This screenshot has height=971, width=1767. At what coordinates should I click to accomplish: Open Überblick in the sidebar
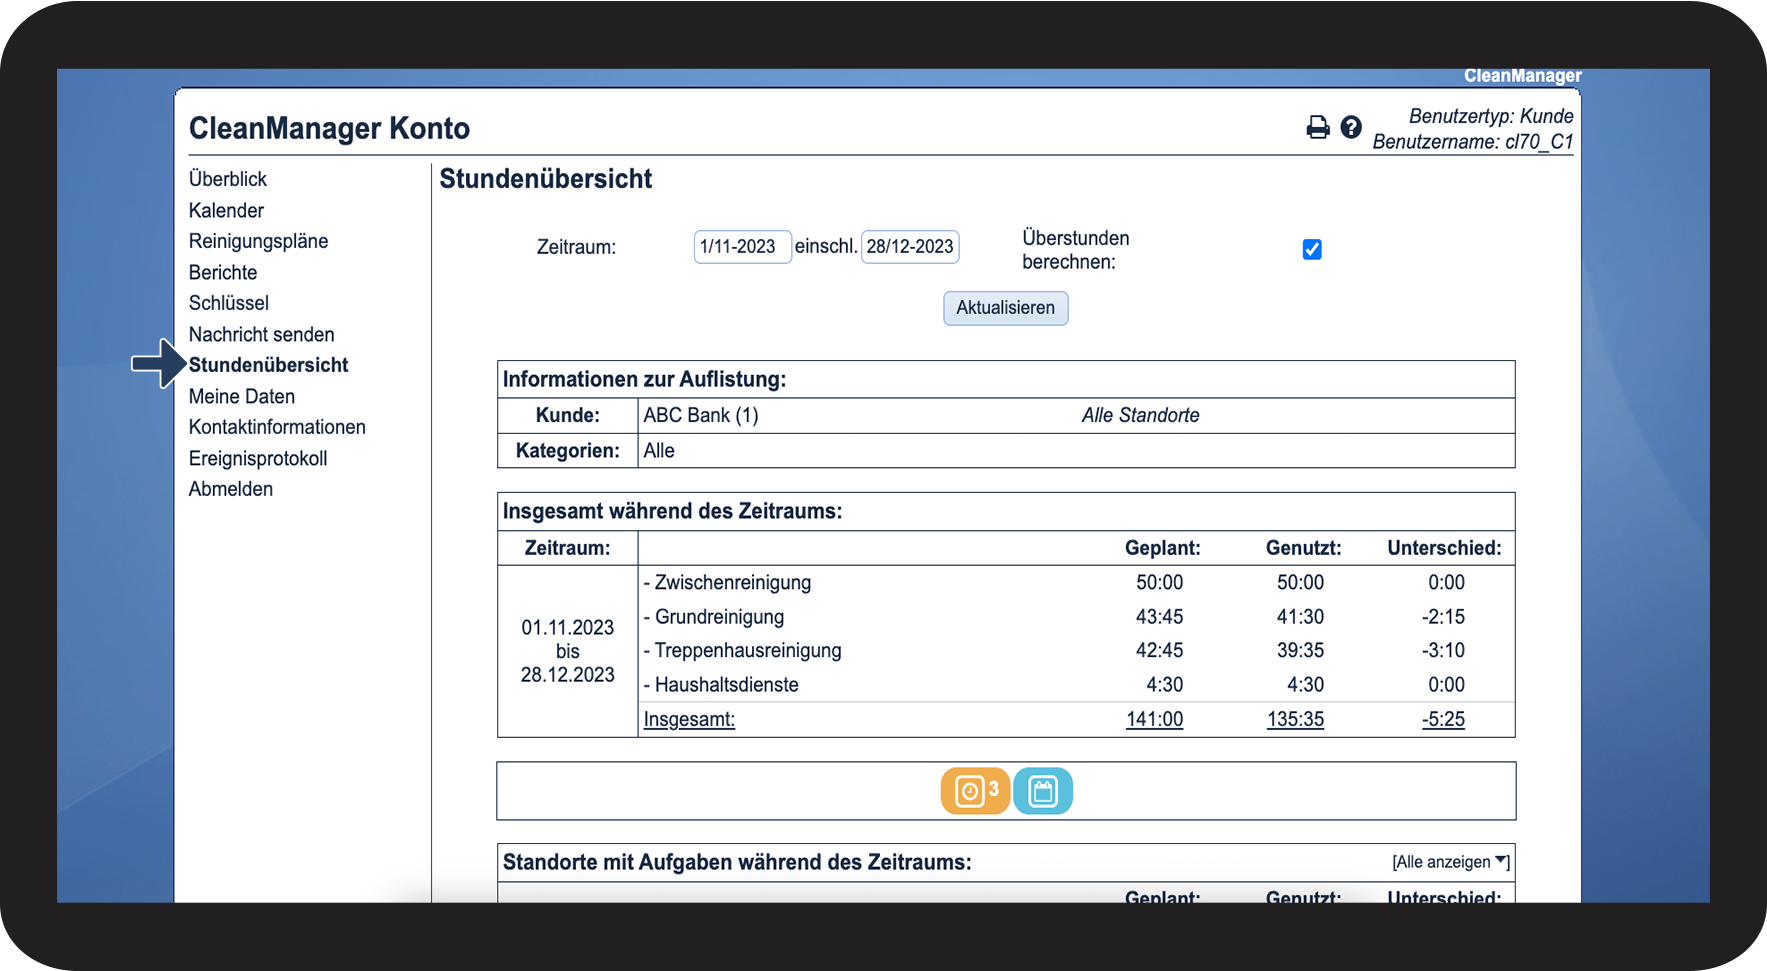[x=228, y=179]
